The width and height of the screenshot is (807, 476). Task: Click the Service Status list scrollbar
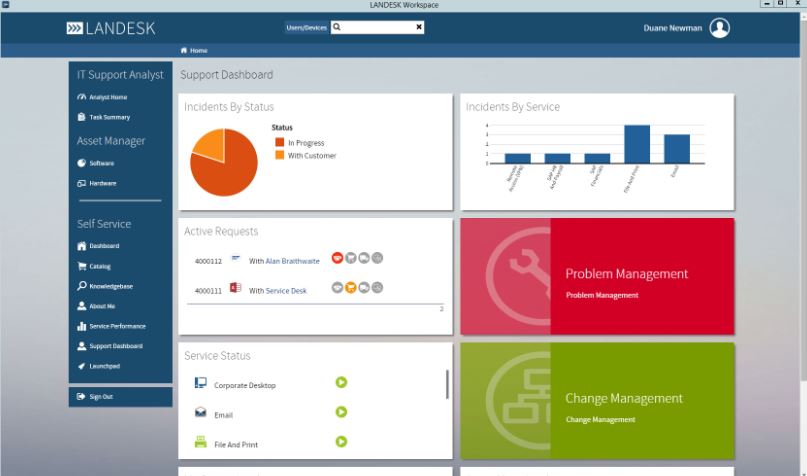tap(447, 384)
